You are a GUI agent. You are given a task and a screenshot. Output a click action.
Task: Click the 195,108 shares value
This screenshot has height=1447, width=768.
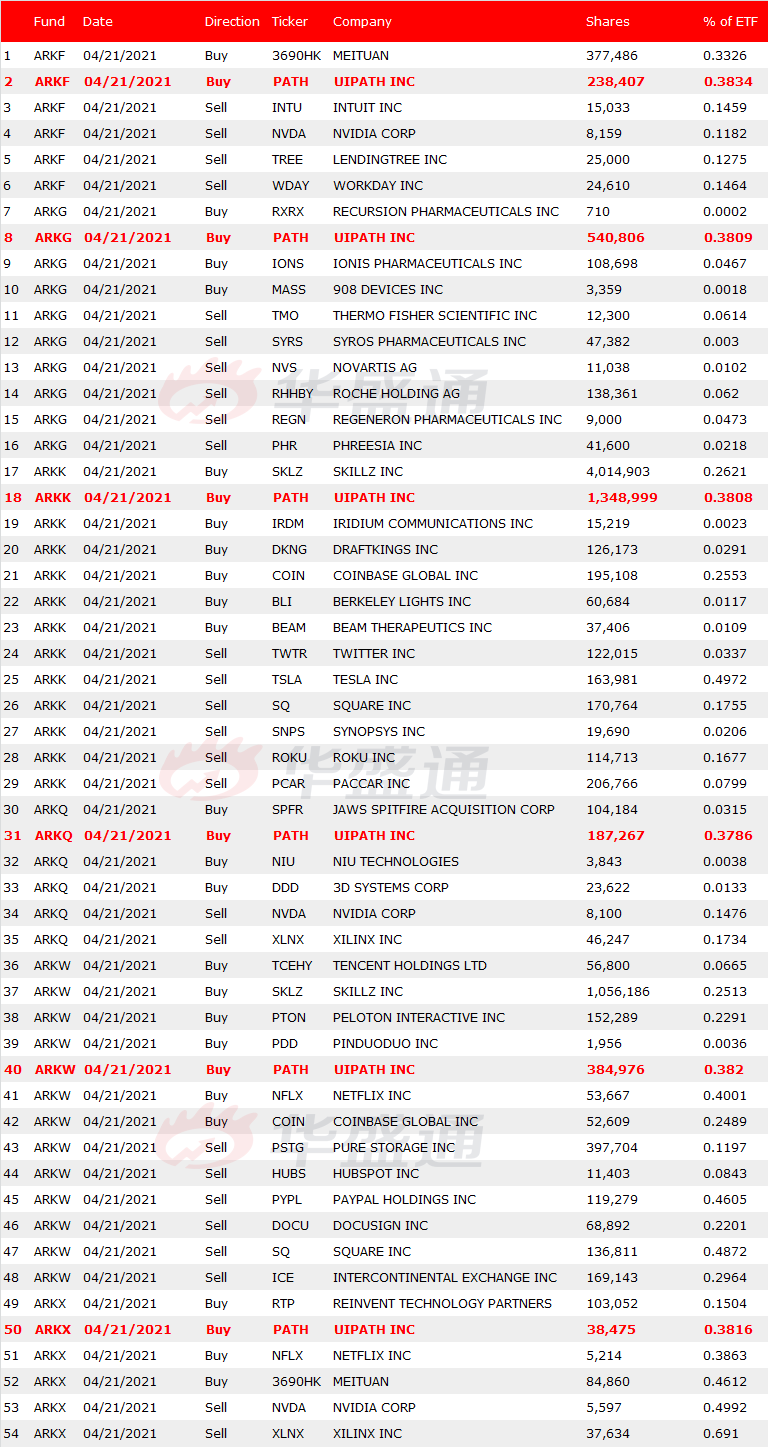coord(612,575)
